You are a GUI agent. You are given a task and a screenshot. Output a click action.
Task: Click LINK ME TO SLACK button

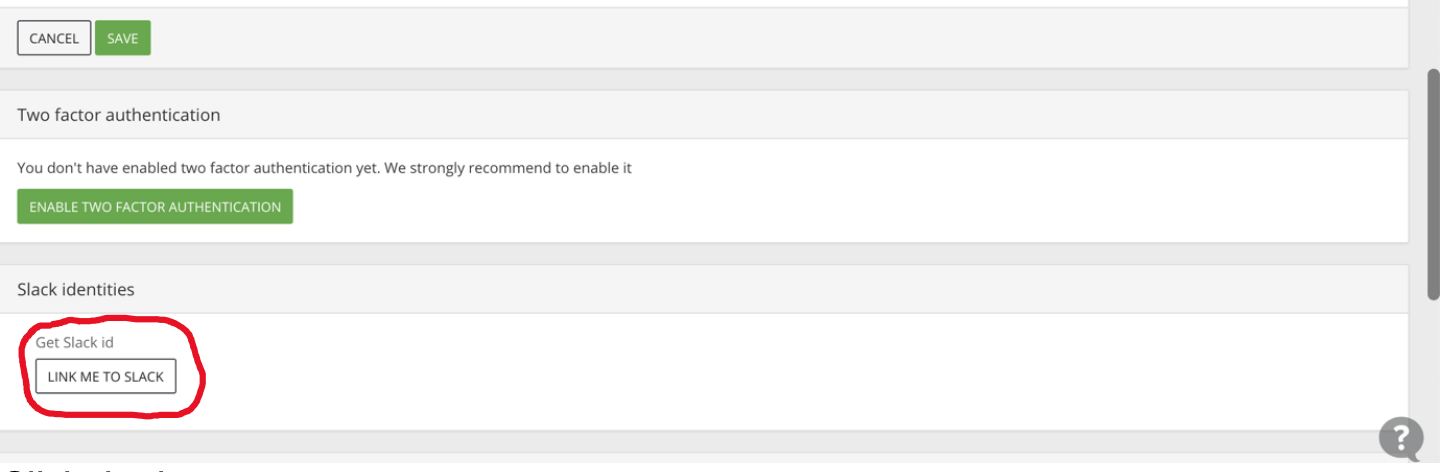pos(106,377)
